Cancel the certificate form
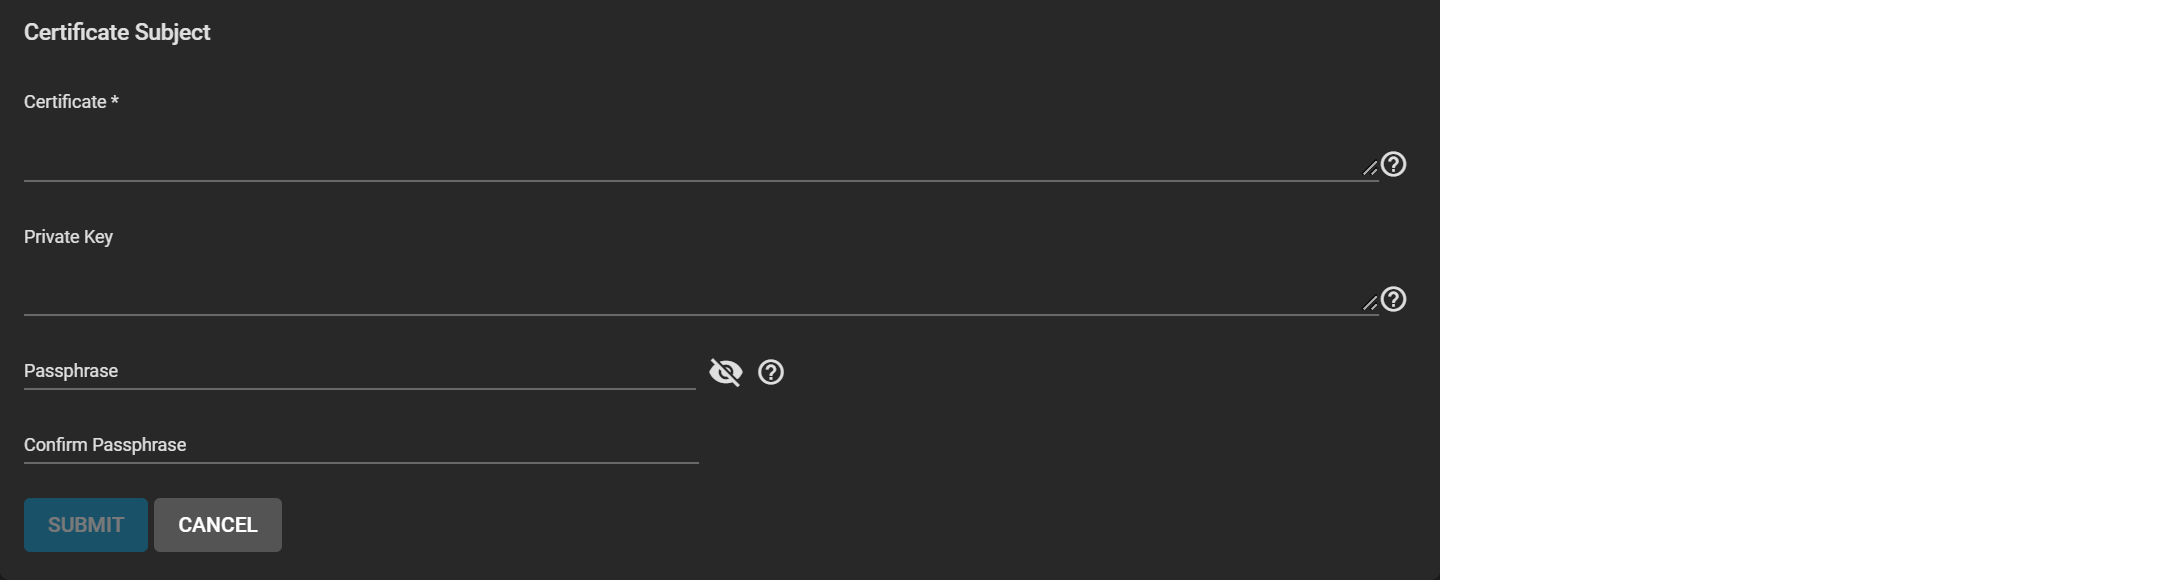The width and height of the screenshot is (2175, 580). coord(218,525)
